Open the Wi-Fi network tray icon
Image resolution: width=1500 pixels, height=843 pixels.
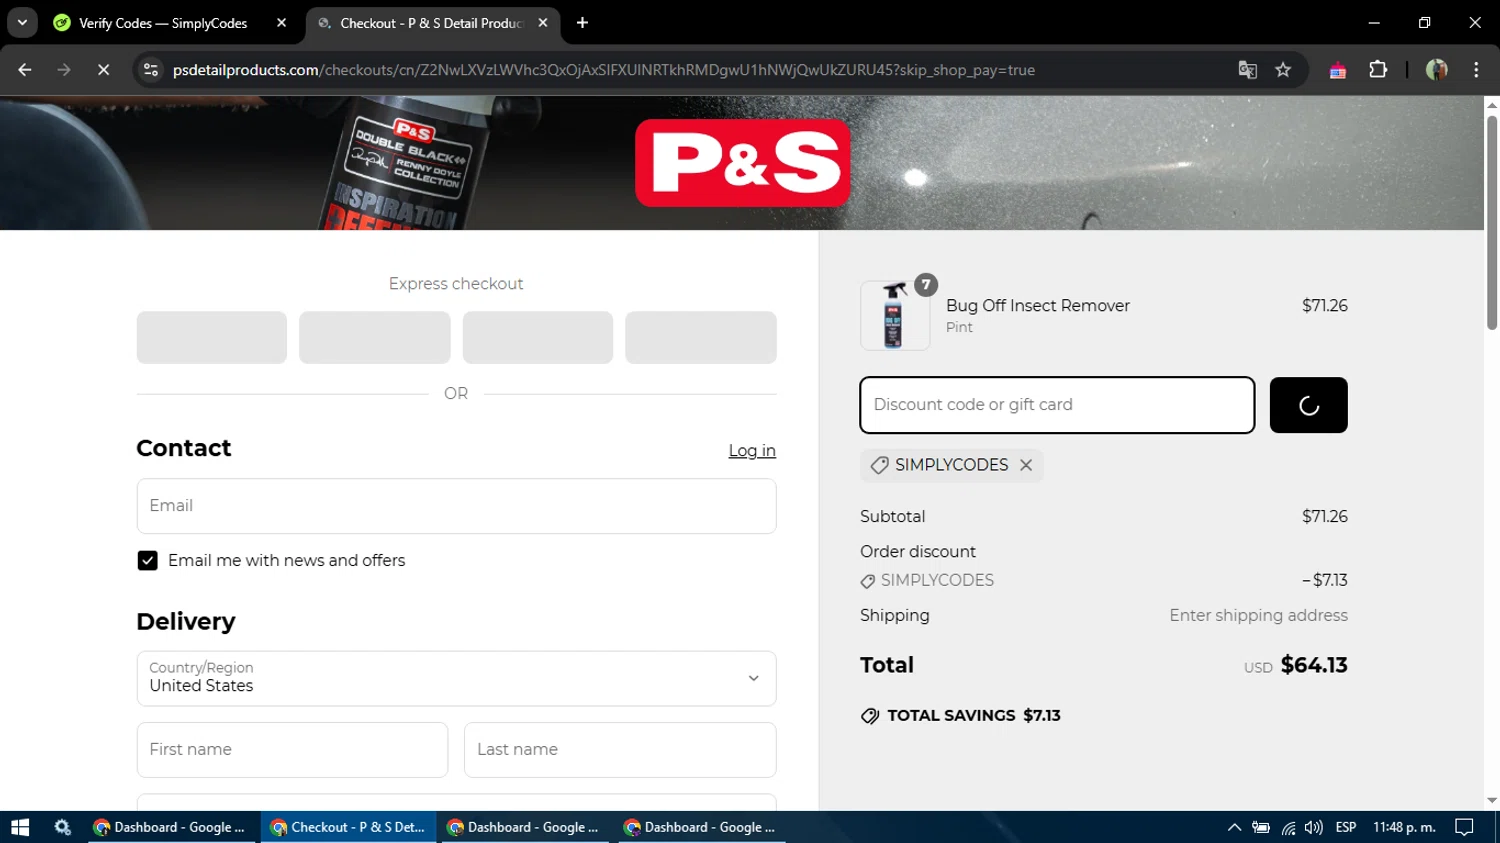pos(1288,827)
